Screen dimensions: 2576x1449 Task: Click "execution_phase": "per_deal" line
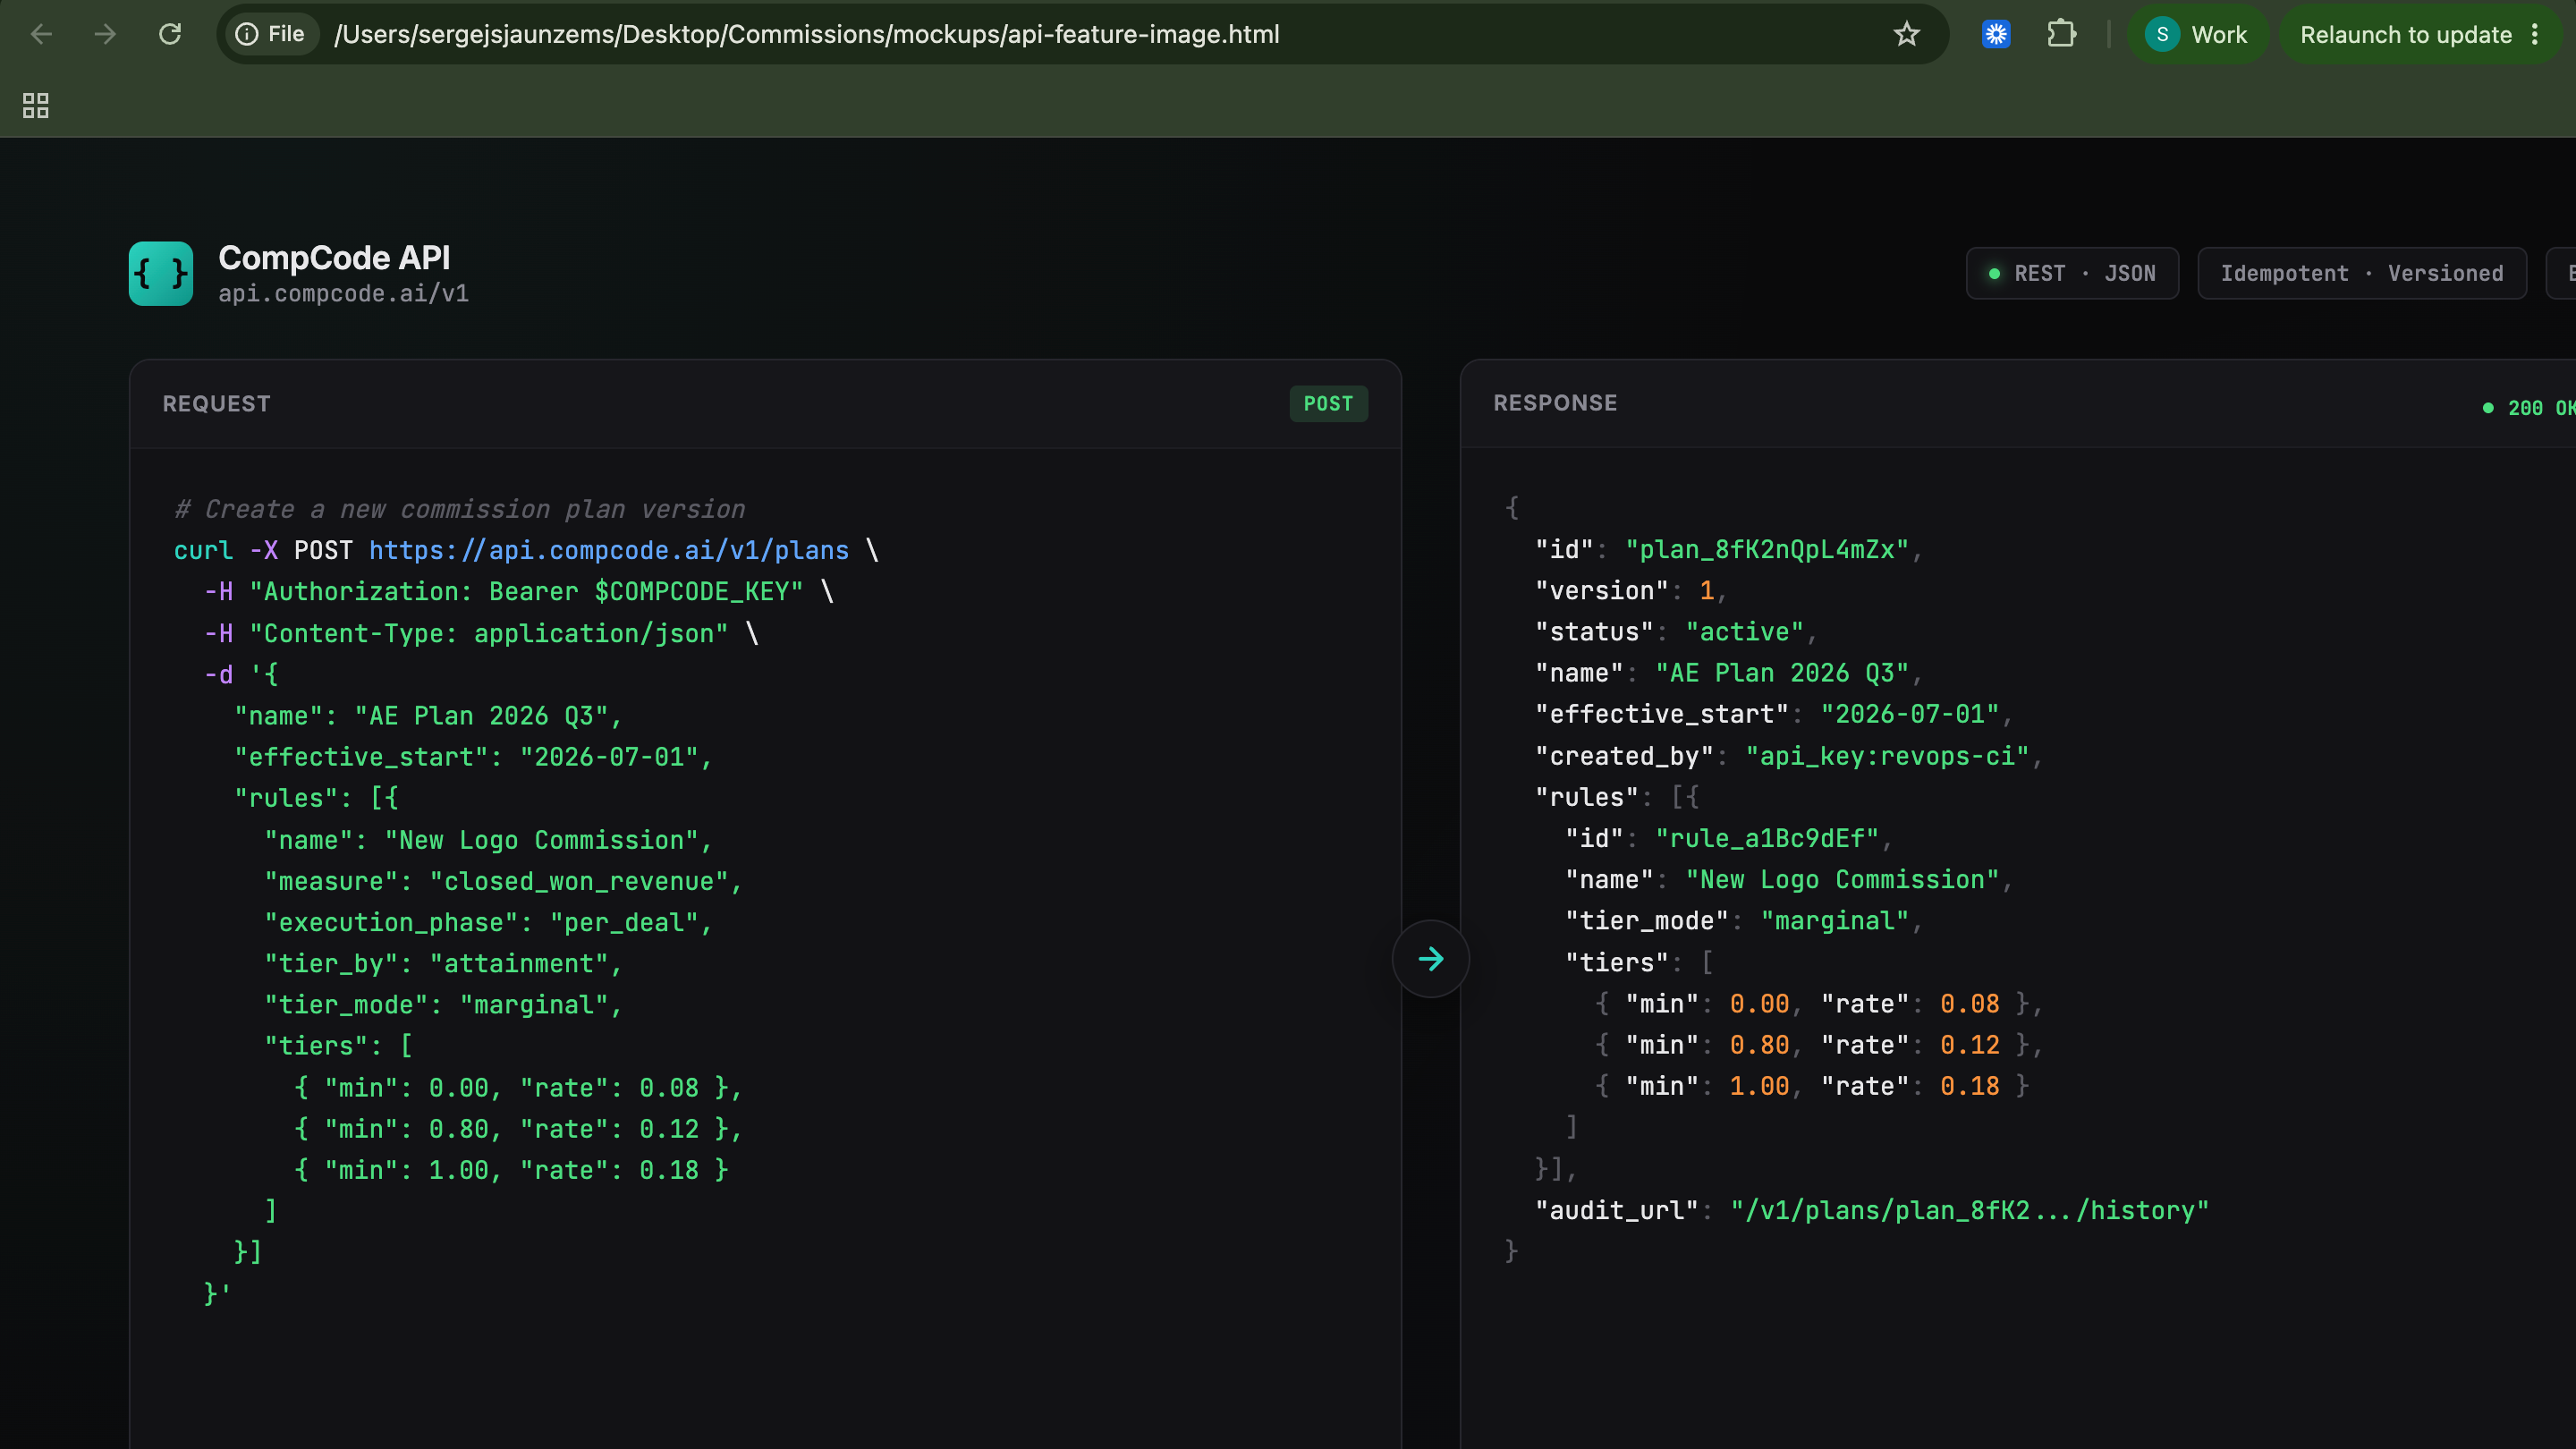[x=488, y=922]
